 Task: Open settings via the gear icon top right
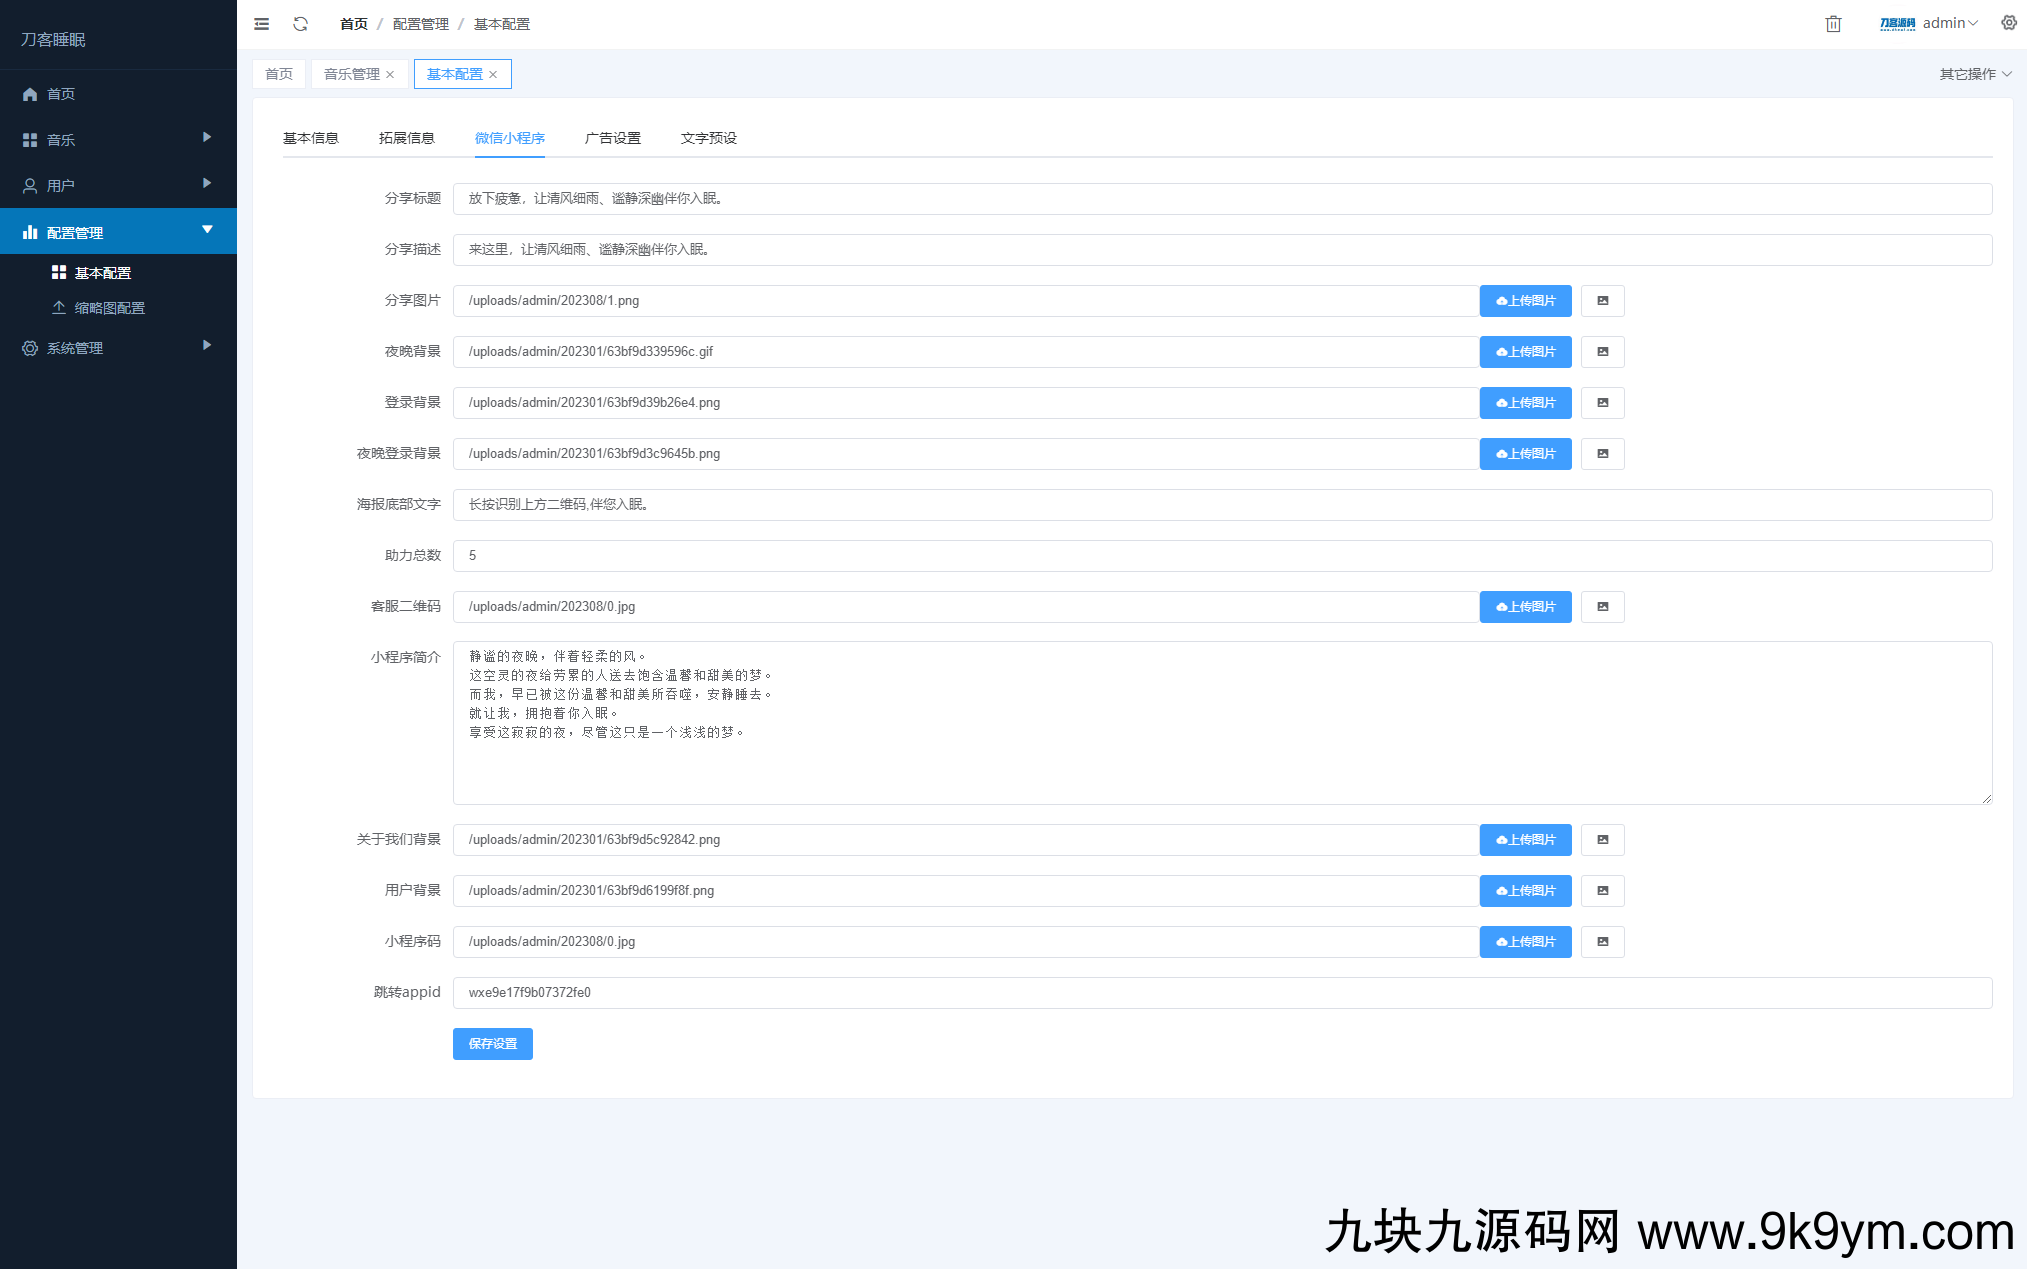tap(2009, 23)
